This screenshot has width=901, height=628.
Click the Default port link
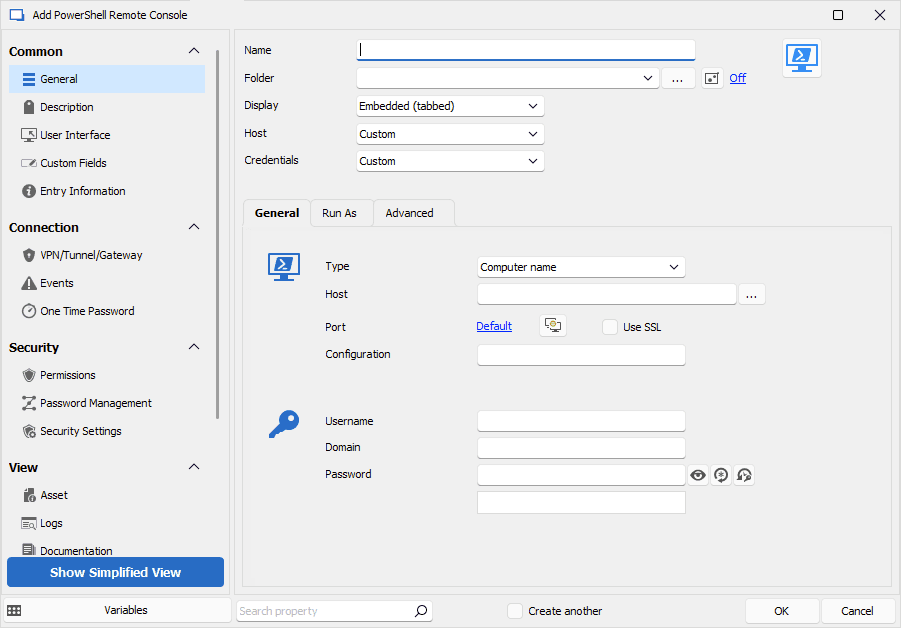pyautogui.click(x=494, y=326)
